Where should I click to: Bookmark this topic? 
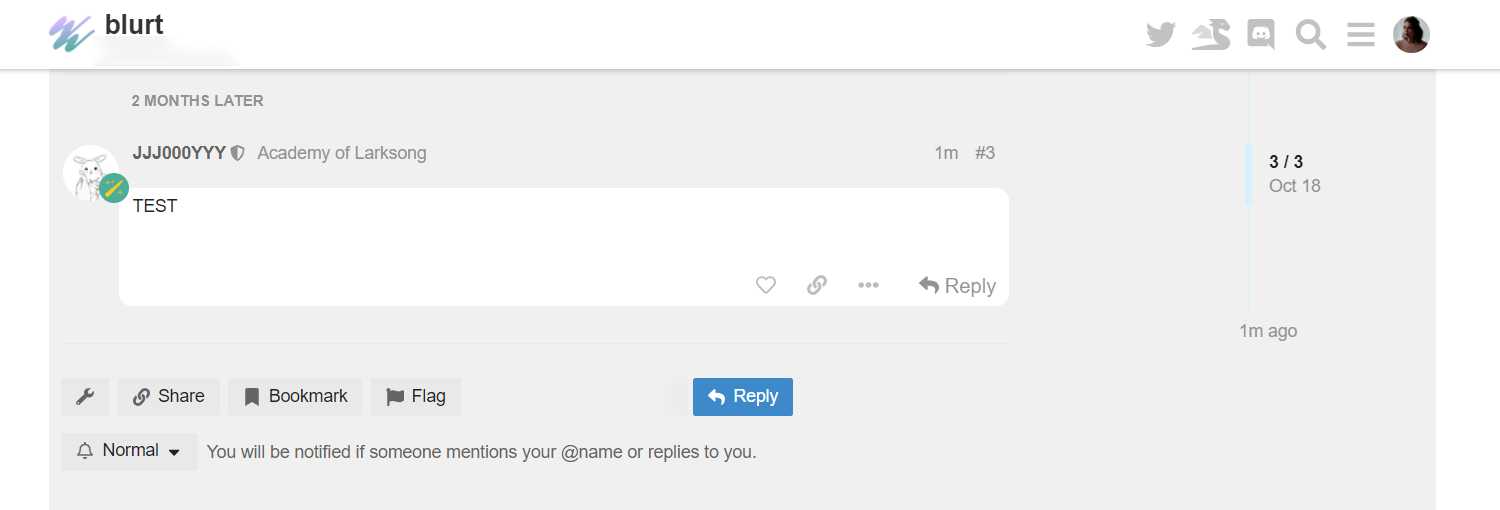coord(296,397)
